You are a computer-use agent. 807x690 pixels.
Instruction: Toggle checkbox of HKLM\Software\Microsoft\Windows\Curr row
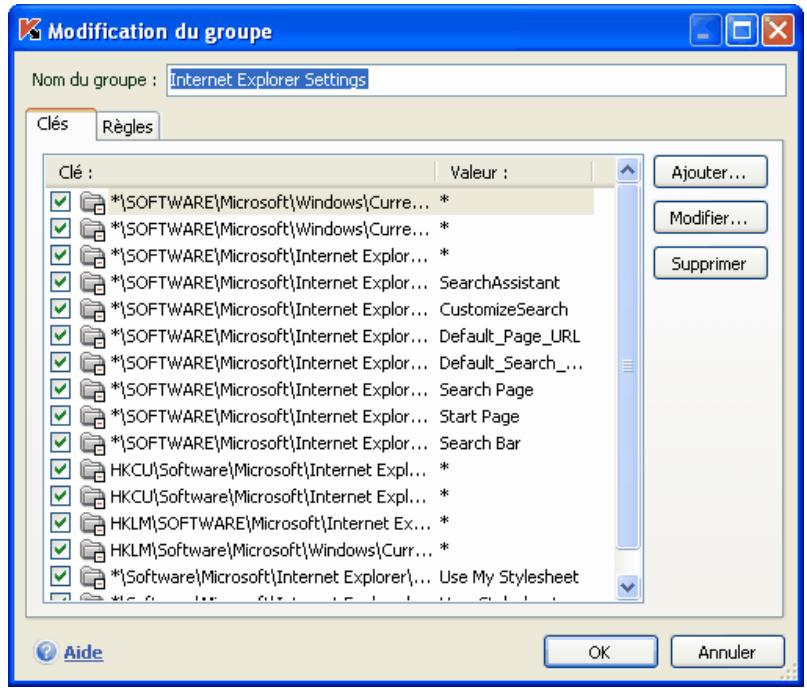pos(60,549)
